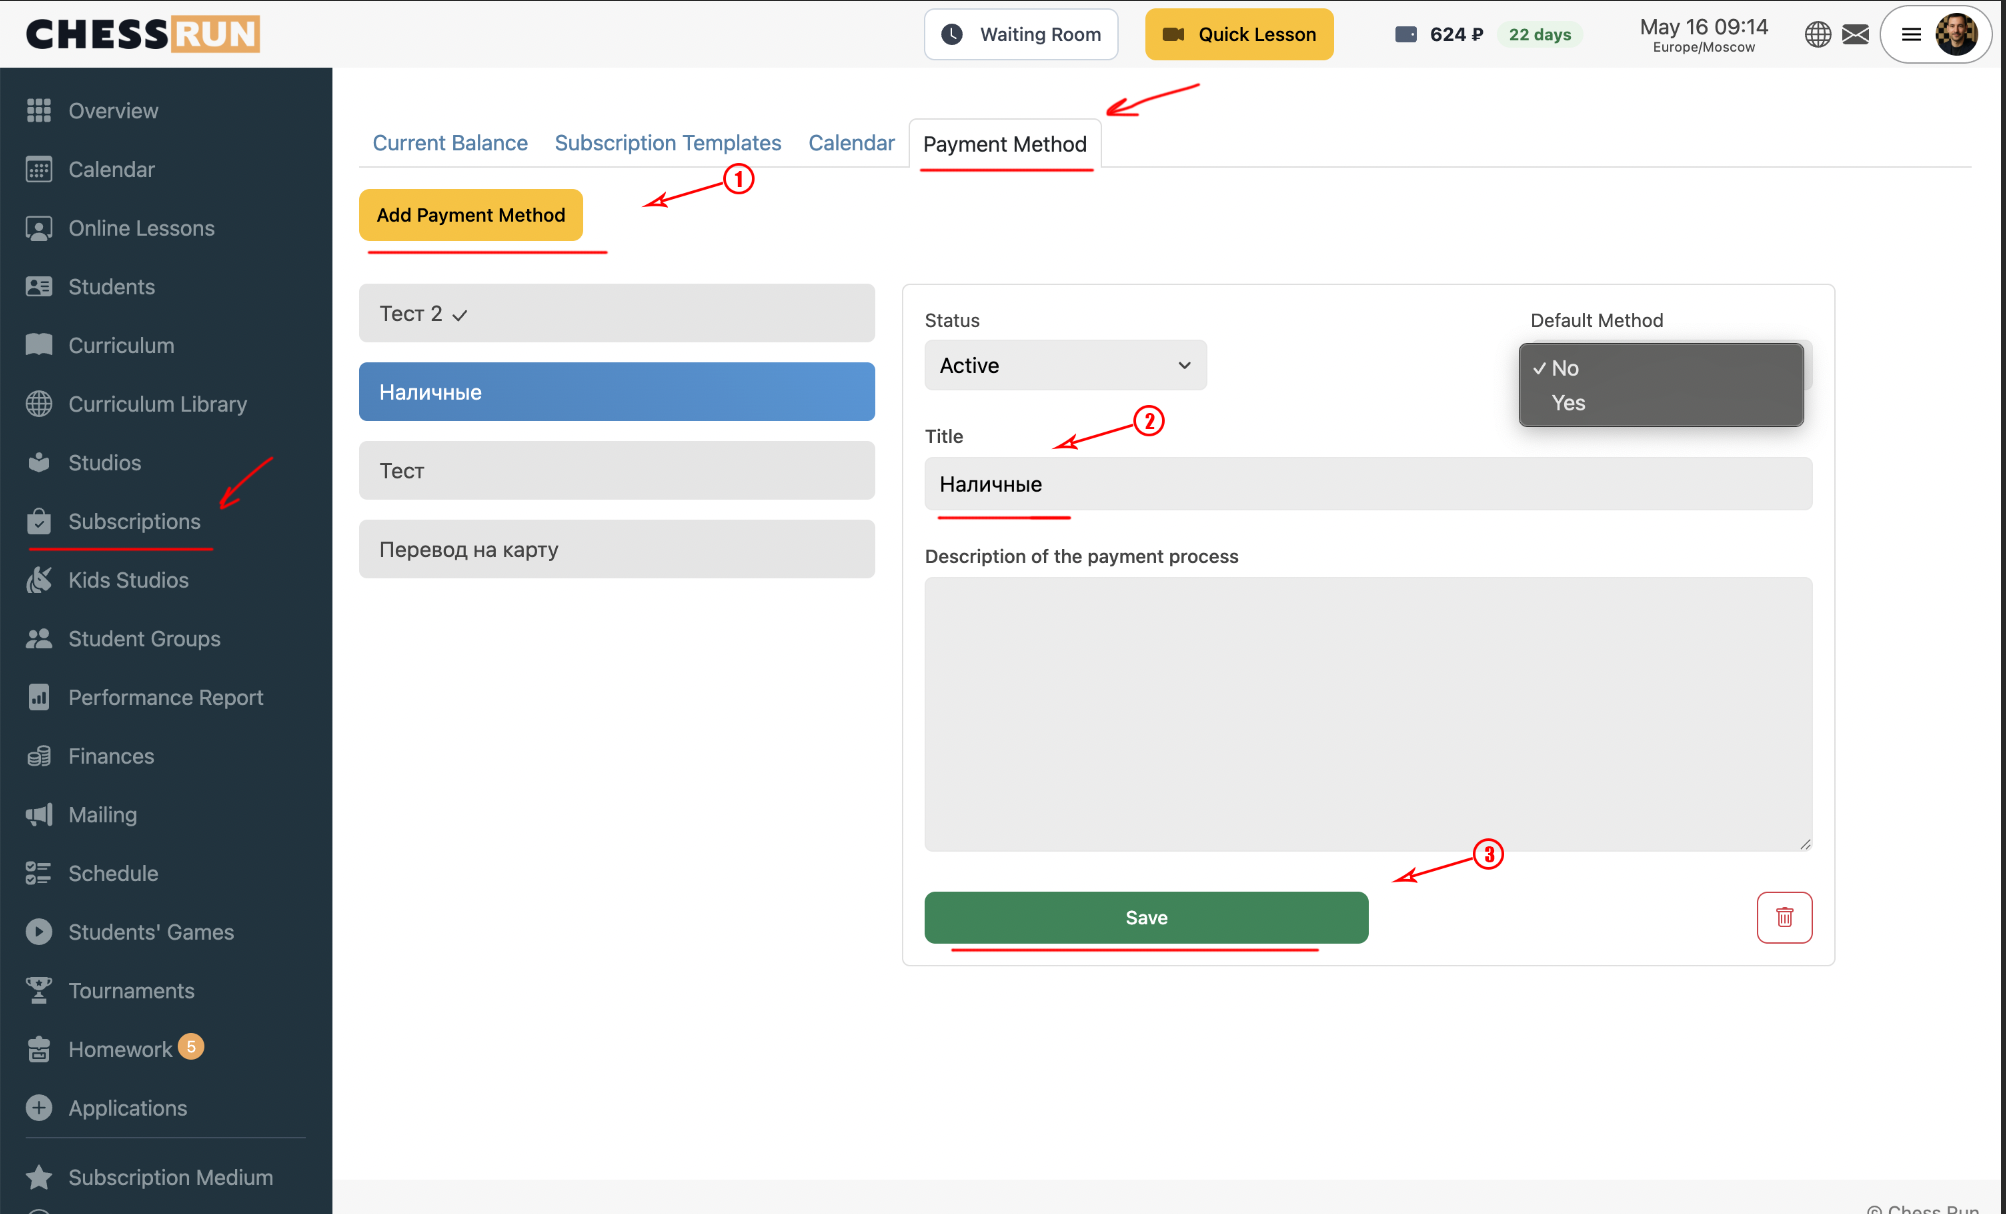This screenshot has width=2006, height=1214.
Task: Click the Waiting Room button
Action: [x=1021, y=35]
